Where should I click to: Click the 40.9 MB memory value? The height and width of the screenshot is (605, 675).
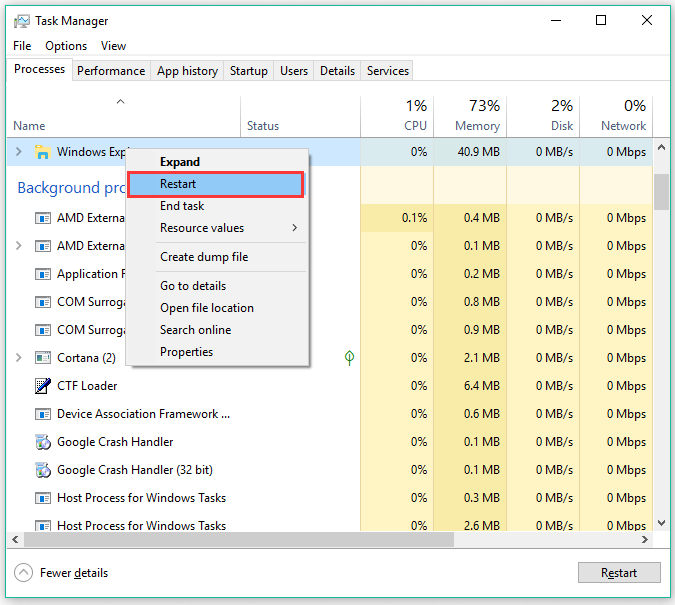coord(478,152)
